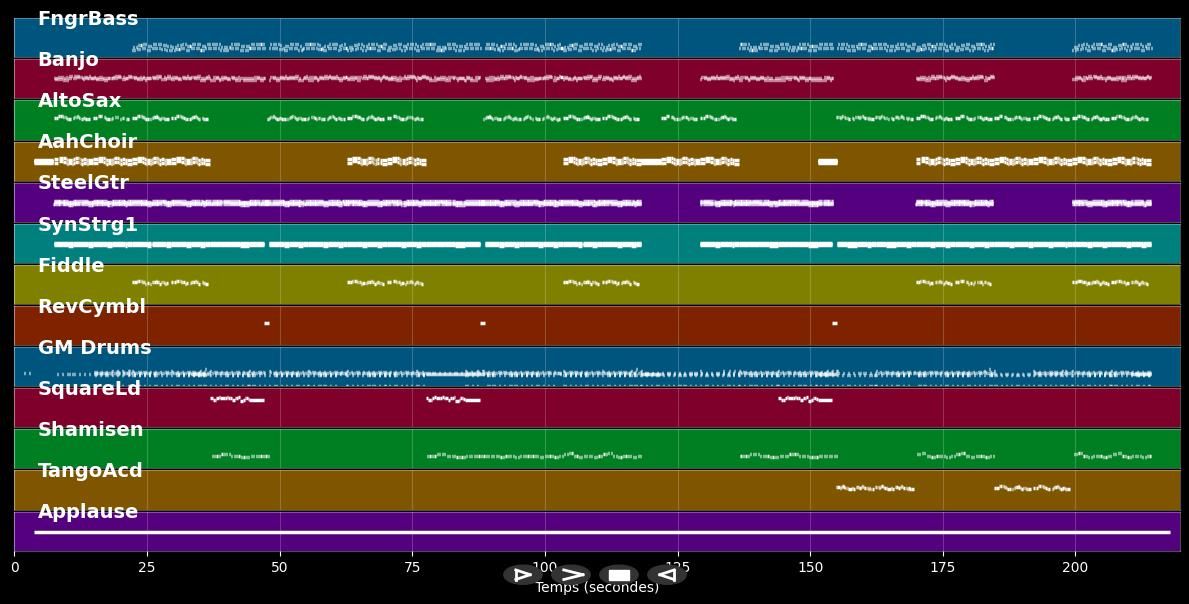Viewport: 1189px width, 604px height.
Task: Click the GM Drums track label
Action: point(95,348)
